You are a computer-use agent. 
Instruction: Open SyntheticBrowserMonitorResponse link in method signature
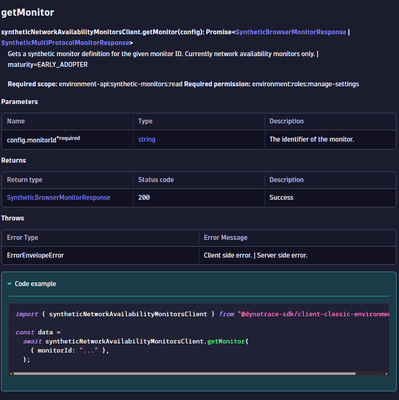click(291, 32)
